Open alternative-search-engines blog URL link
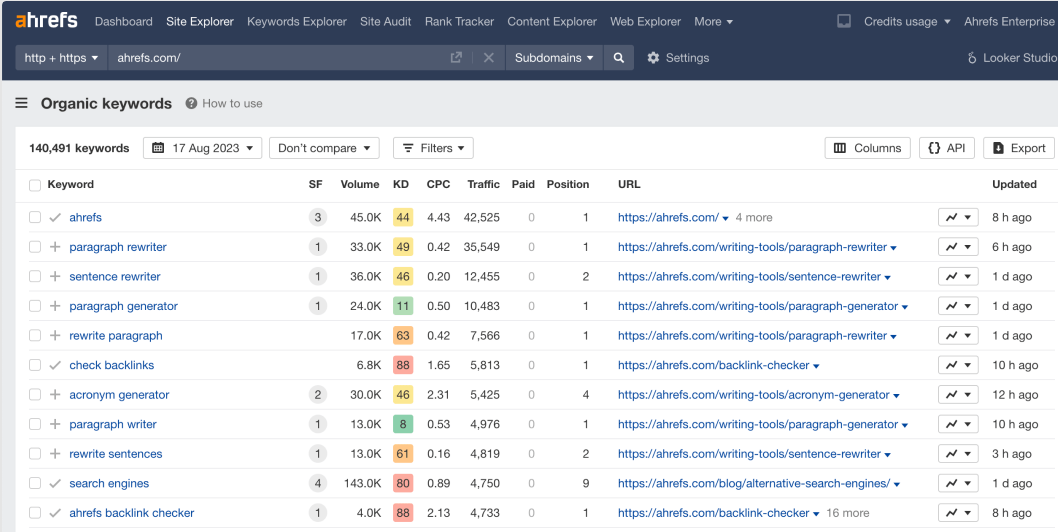1058x532 pixels. click(x=754, y=483)
